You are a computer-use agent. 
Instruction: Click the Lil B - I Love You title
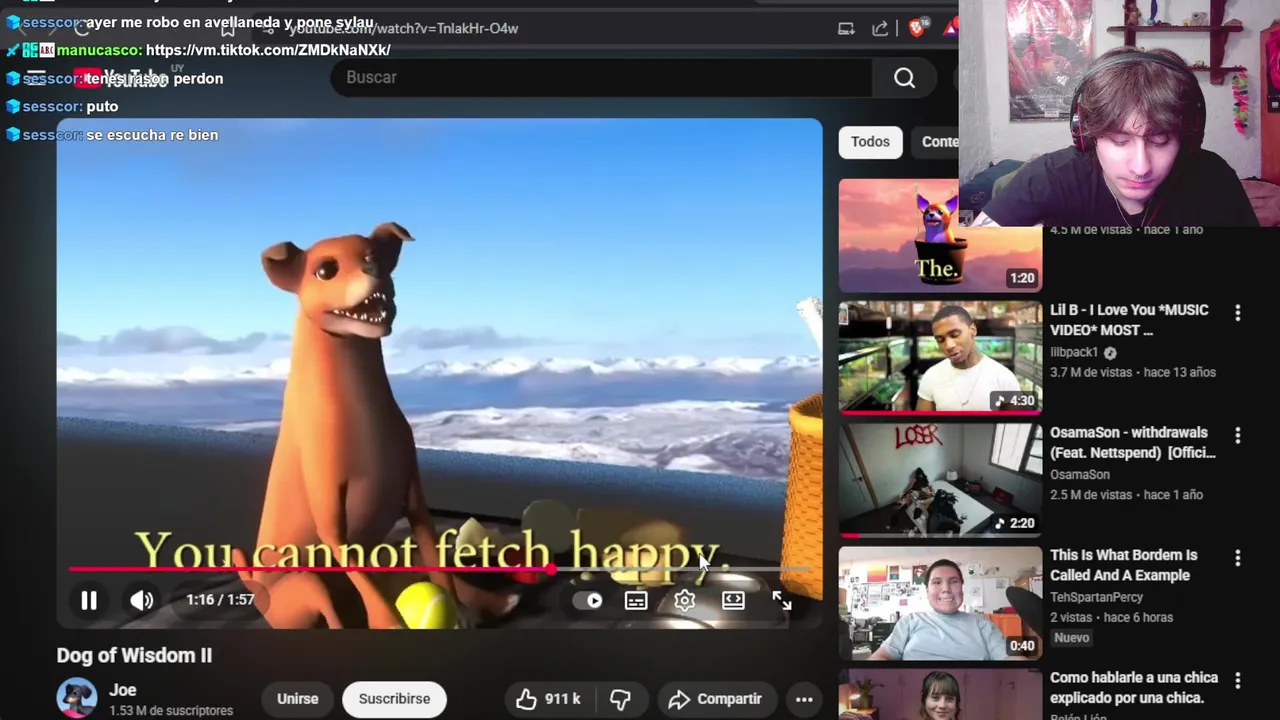(1129, 320)
